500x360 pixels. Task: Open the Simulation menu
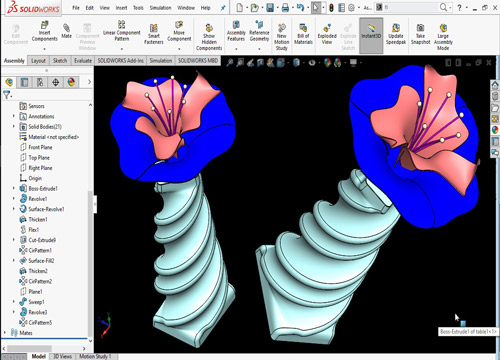point(160,8)
